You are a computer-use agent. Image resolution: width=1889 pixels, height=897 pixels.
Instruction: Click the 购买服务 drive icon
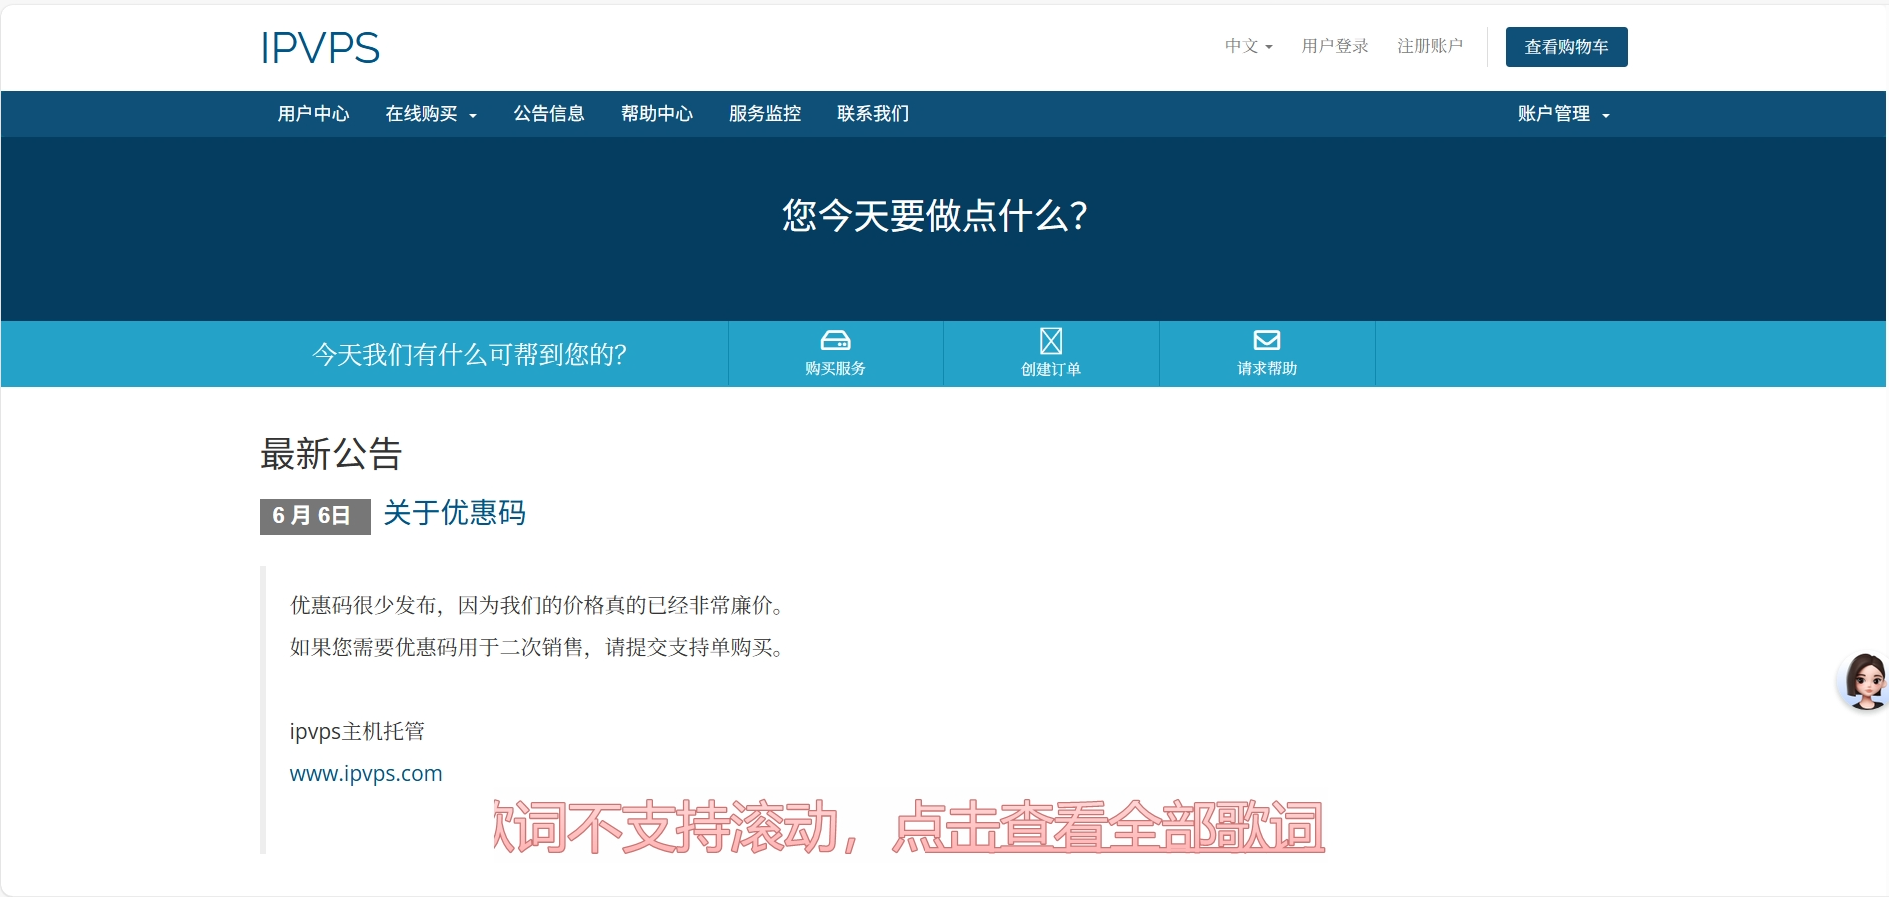(x=835, y=340)
